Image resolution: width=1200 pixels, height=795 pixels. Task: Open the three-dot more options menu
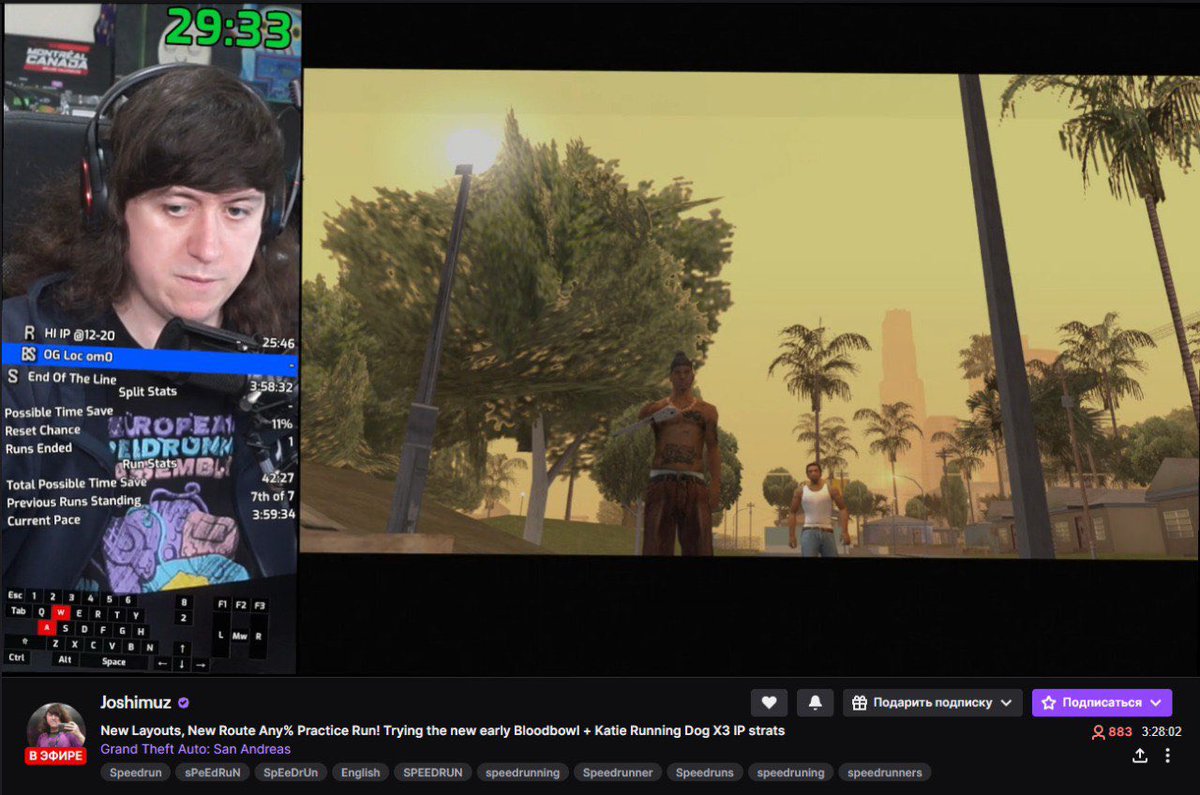tap(1167, 756)
